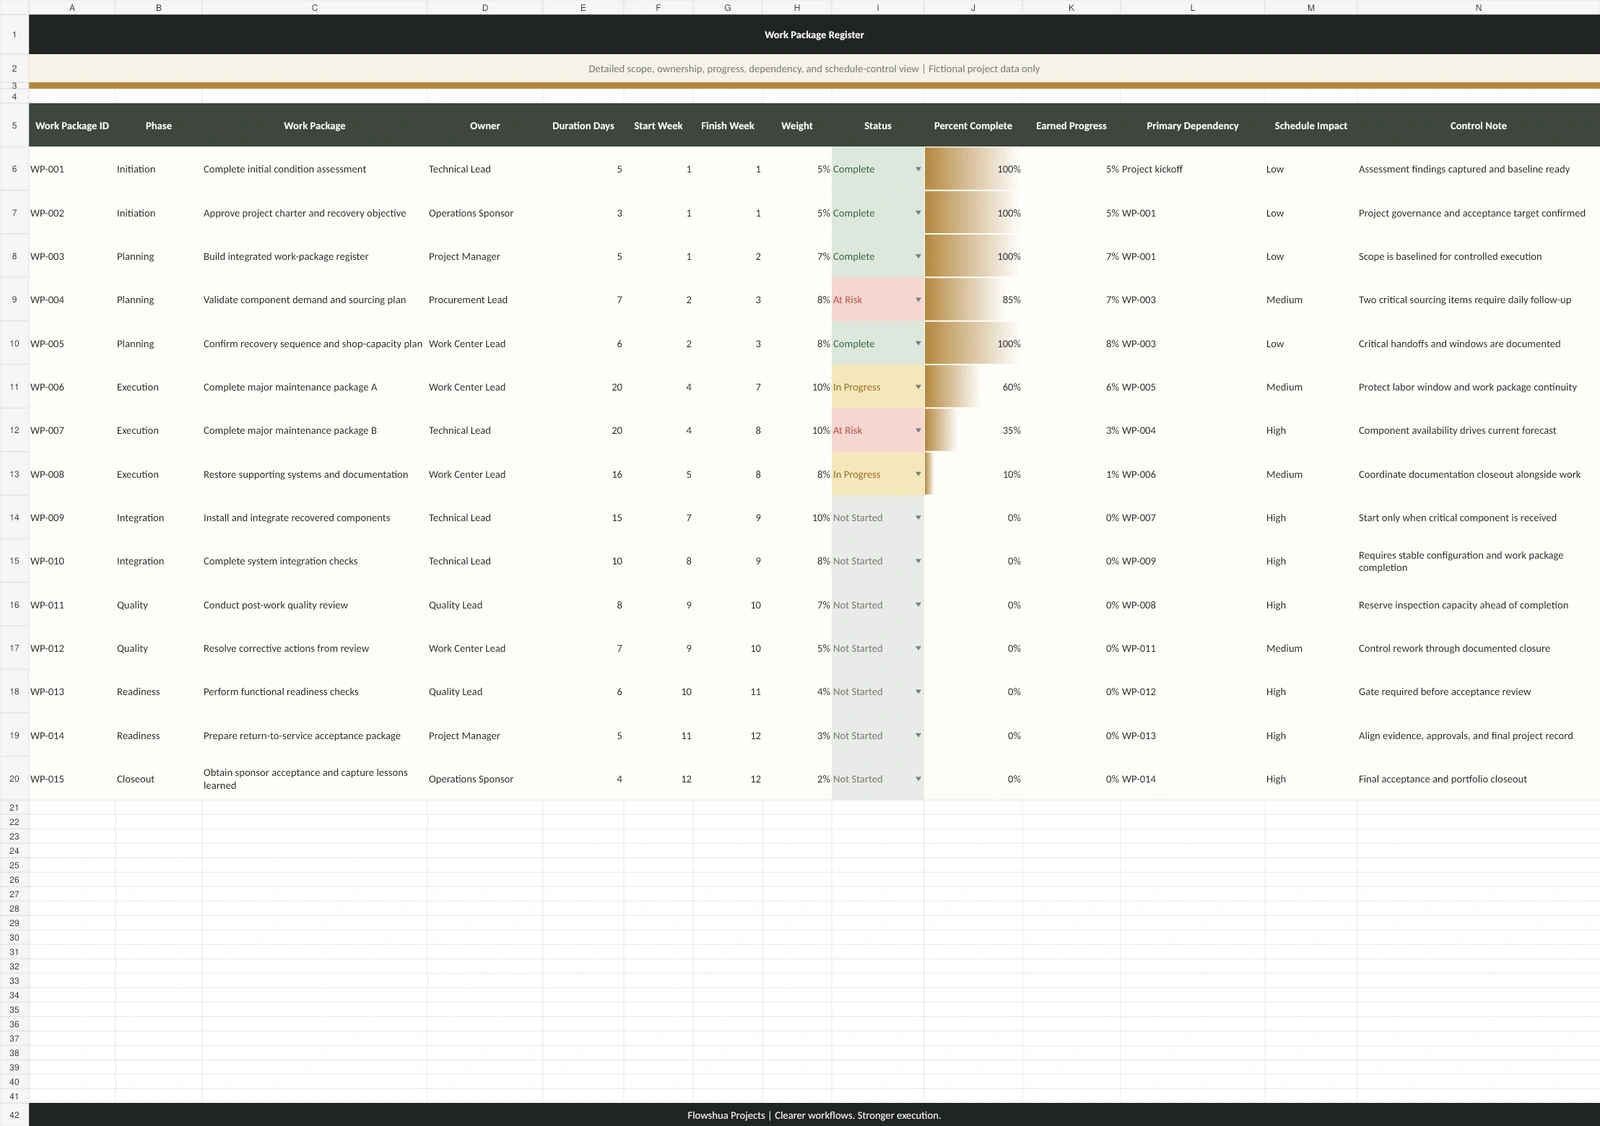
Task: Select the WP-015 ID cell
Action: coord(72,779)
